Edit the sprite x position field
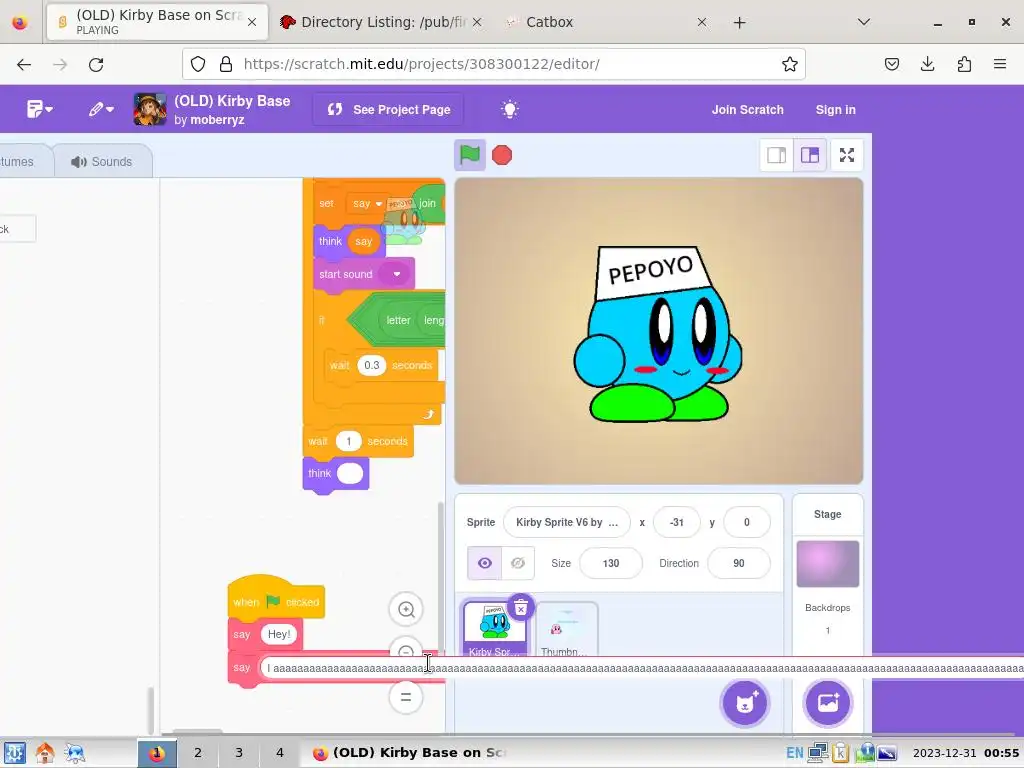Image resolution: width=1024 pixels, height=768 pixels. pyautogui.click(x=676, y=522)
